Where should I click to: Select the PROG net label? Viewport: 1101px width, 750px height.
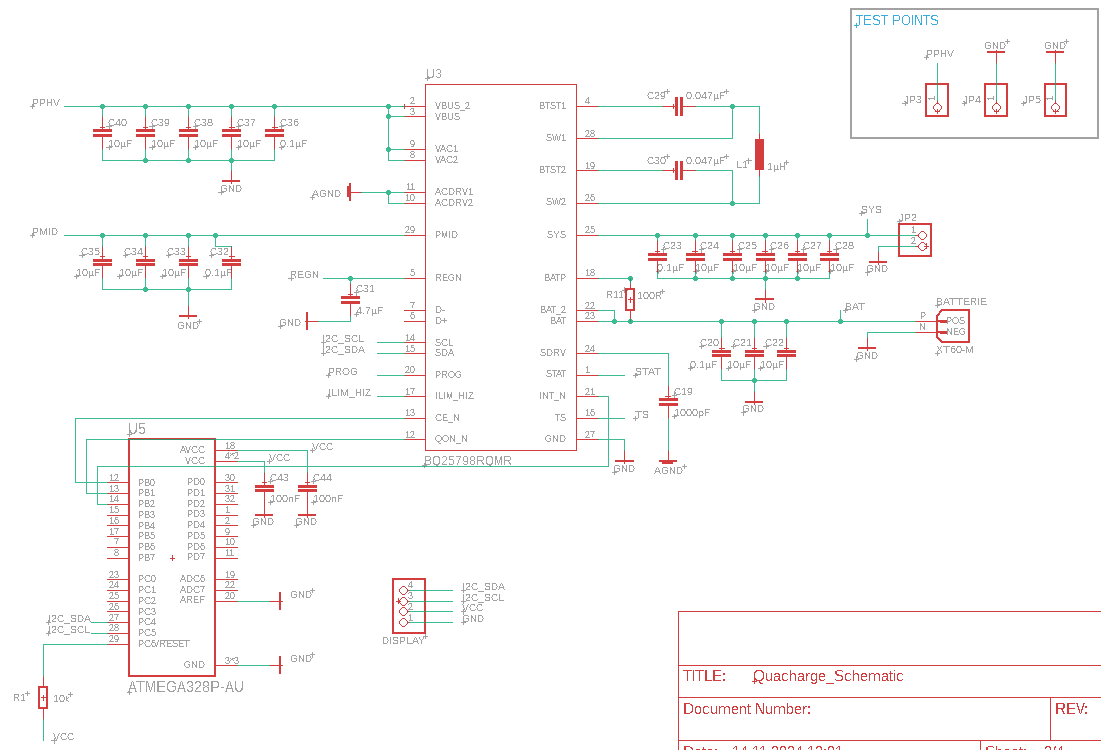coord(343,371)
